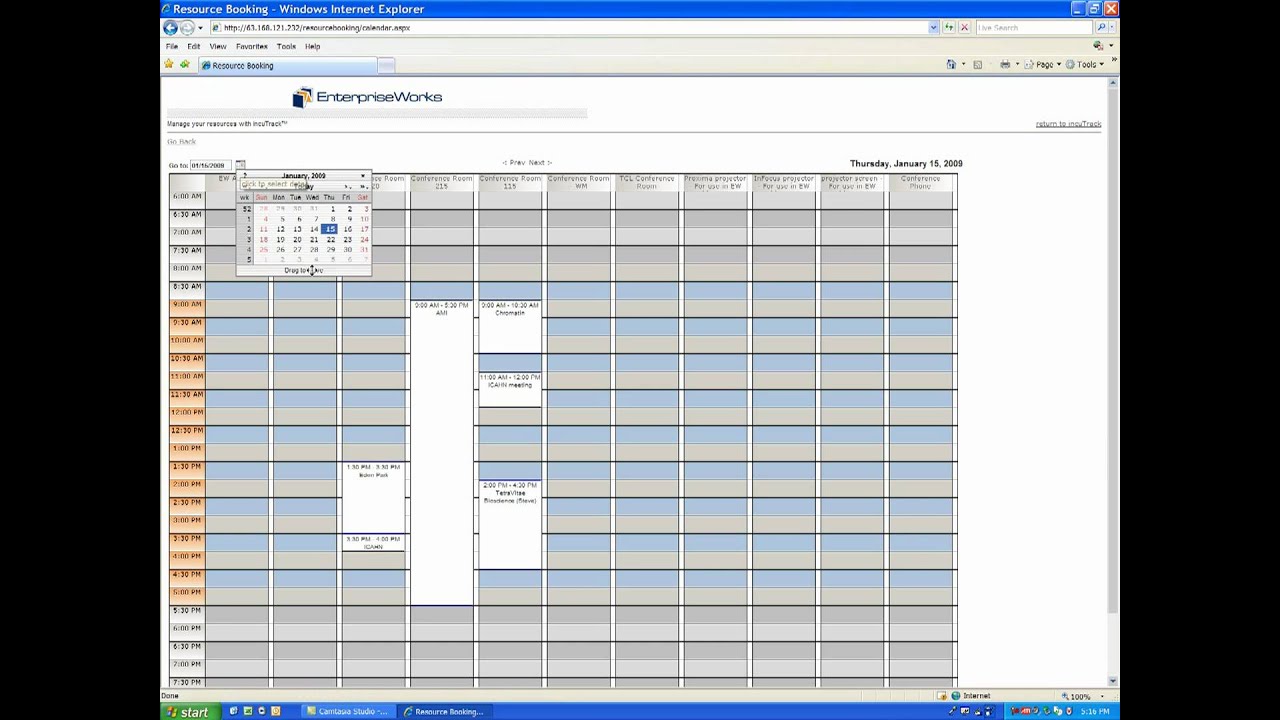Open the File menu

tap(172, 46)
